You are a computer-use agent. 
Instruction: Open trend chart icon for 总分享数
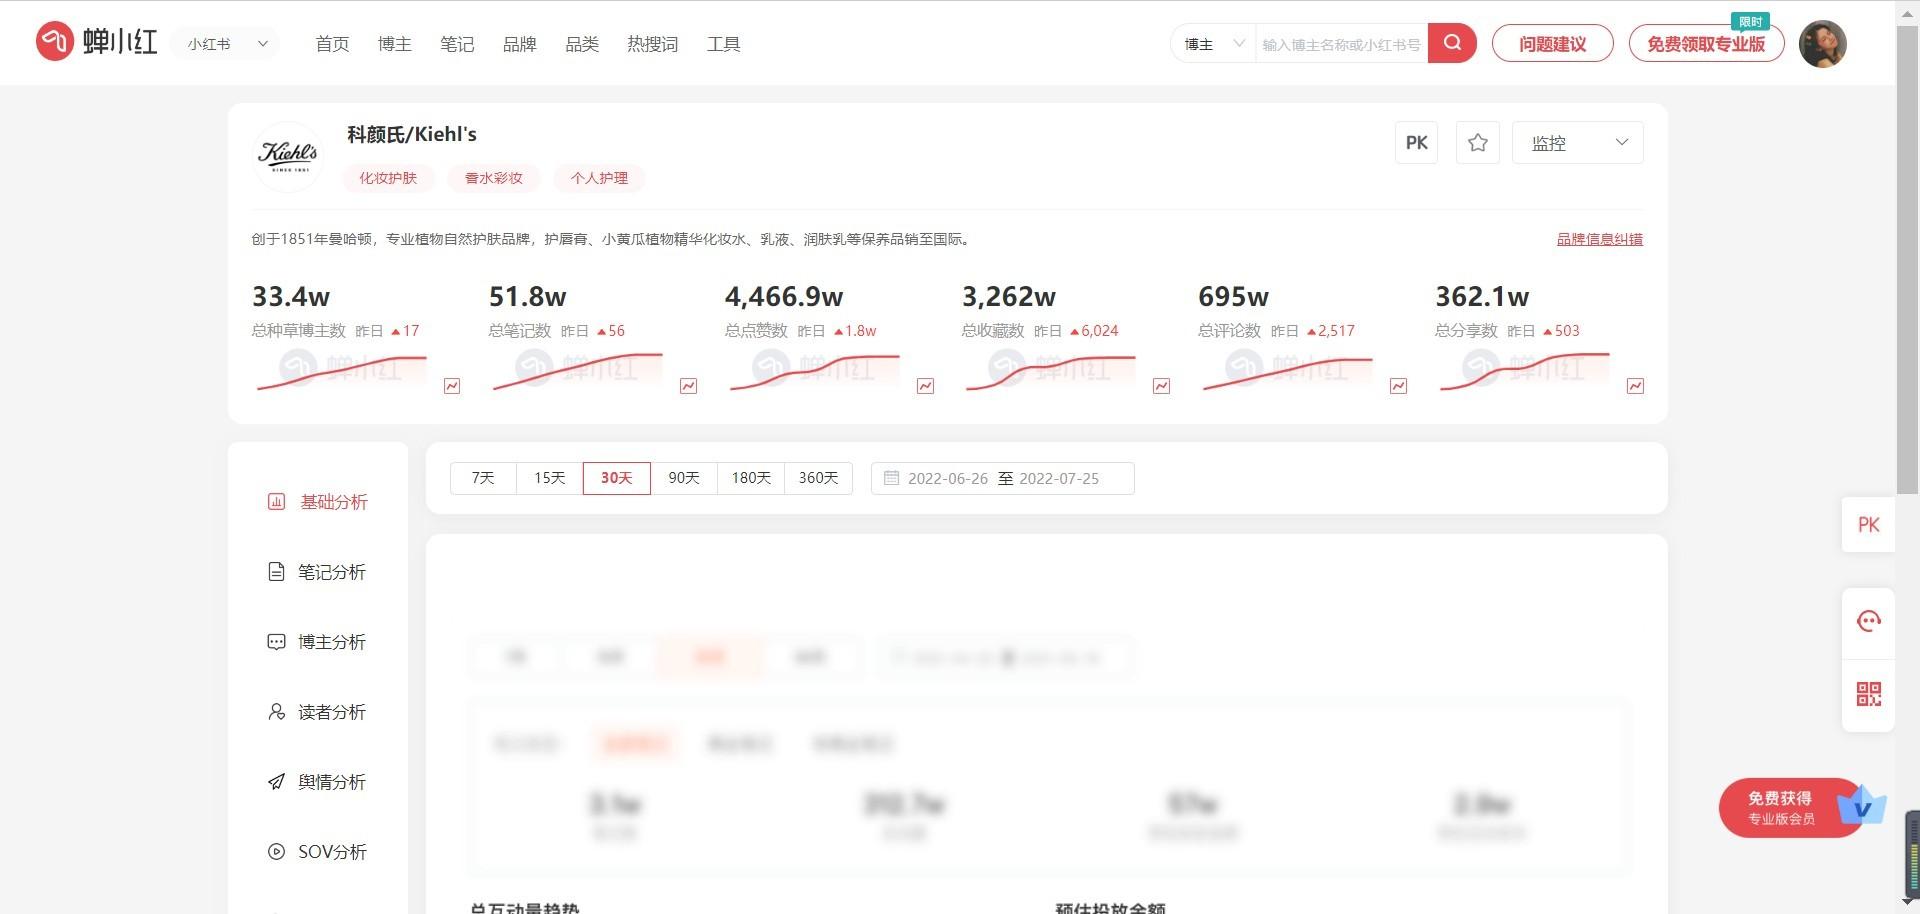click(1635, 386)
